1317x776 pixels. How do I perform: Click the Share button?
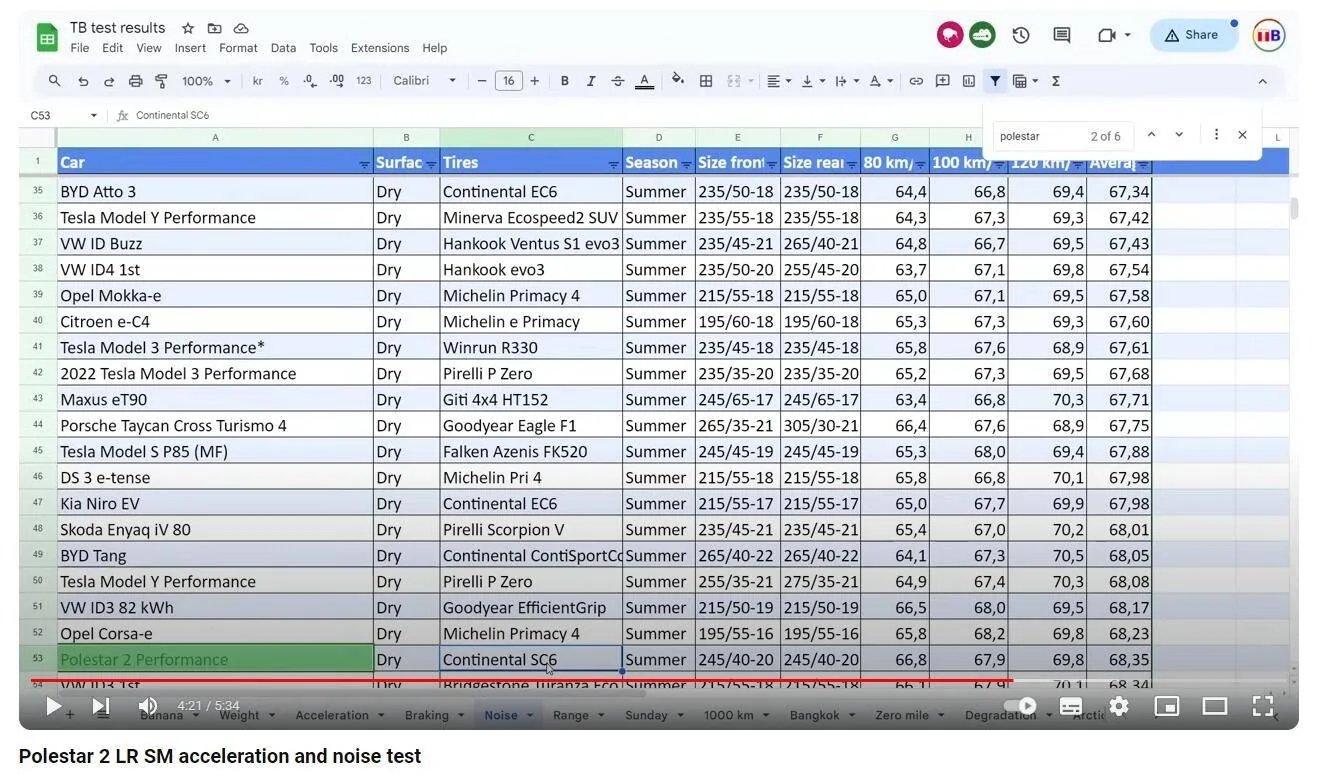[x=1193, y=35]
